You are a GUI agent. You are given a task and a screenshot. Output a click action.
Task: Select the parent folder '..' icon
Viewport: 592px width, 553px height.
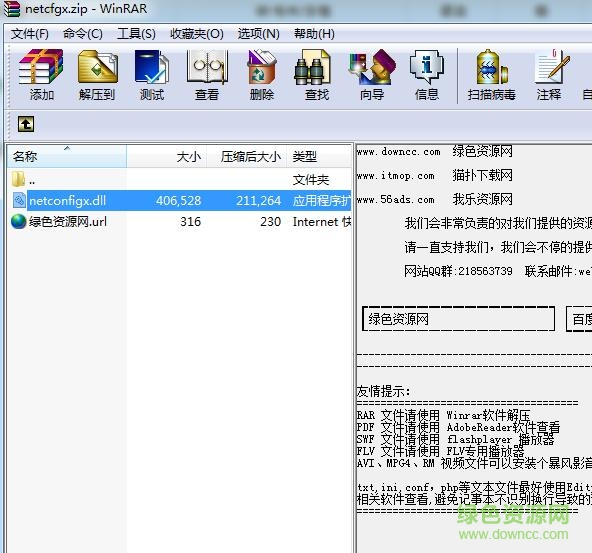point(18,179)
